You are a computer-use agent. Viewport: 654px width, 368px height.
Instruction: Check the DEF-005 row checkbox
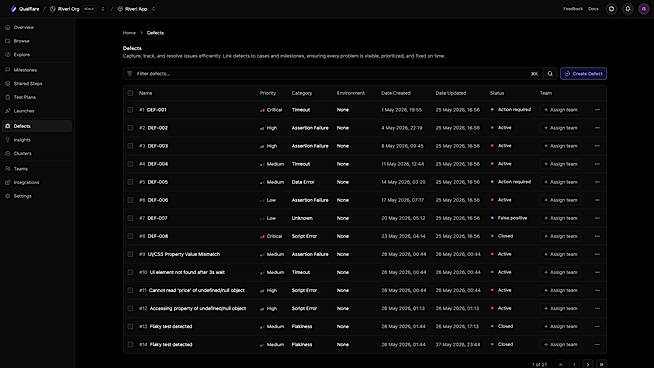point(130,182)
